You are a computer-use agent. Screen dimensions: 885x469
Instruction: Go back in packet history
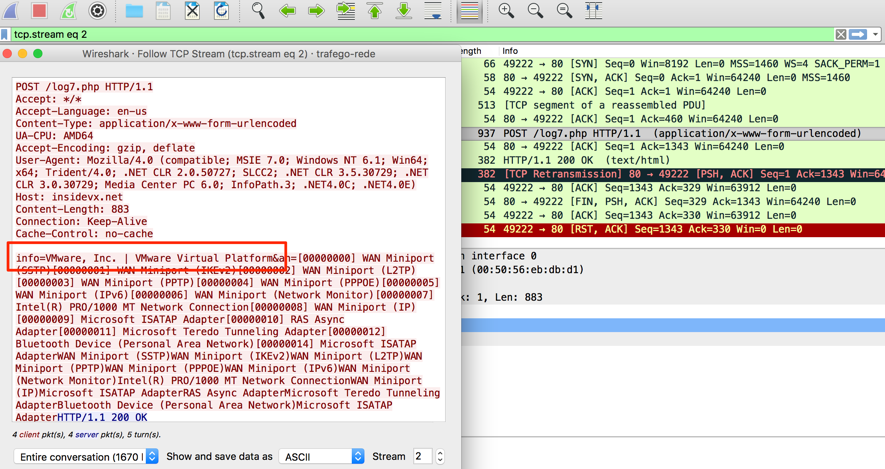click(x=287, y=10)
